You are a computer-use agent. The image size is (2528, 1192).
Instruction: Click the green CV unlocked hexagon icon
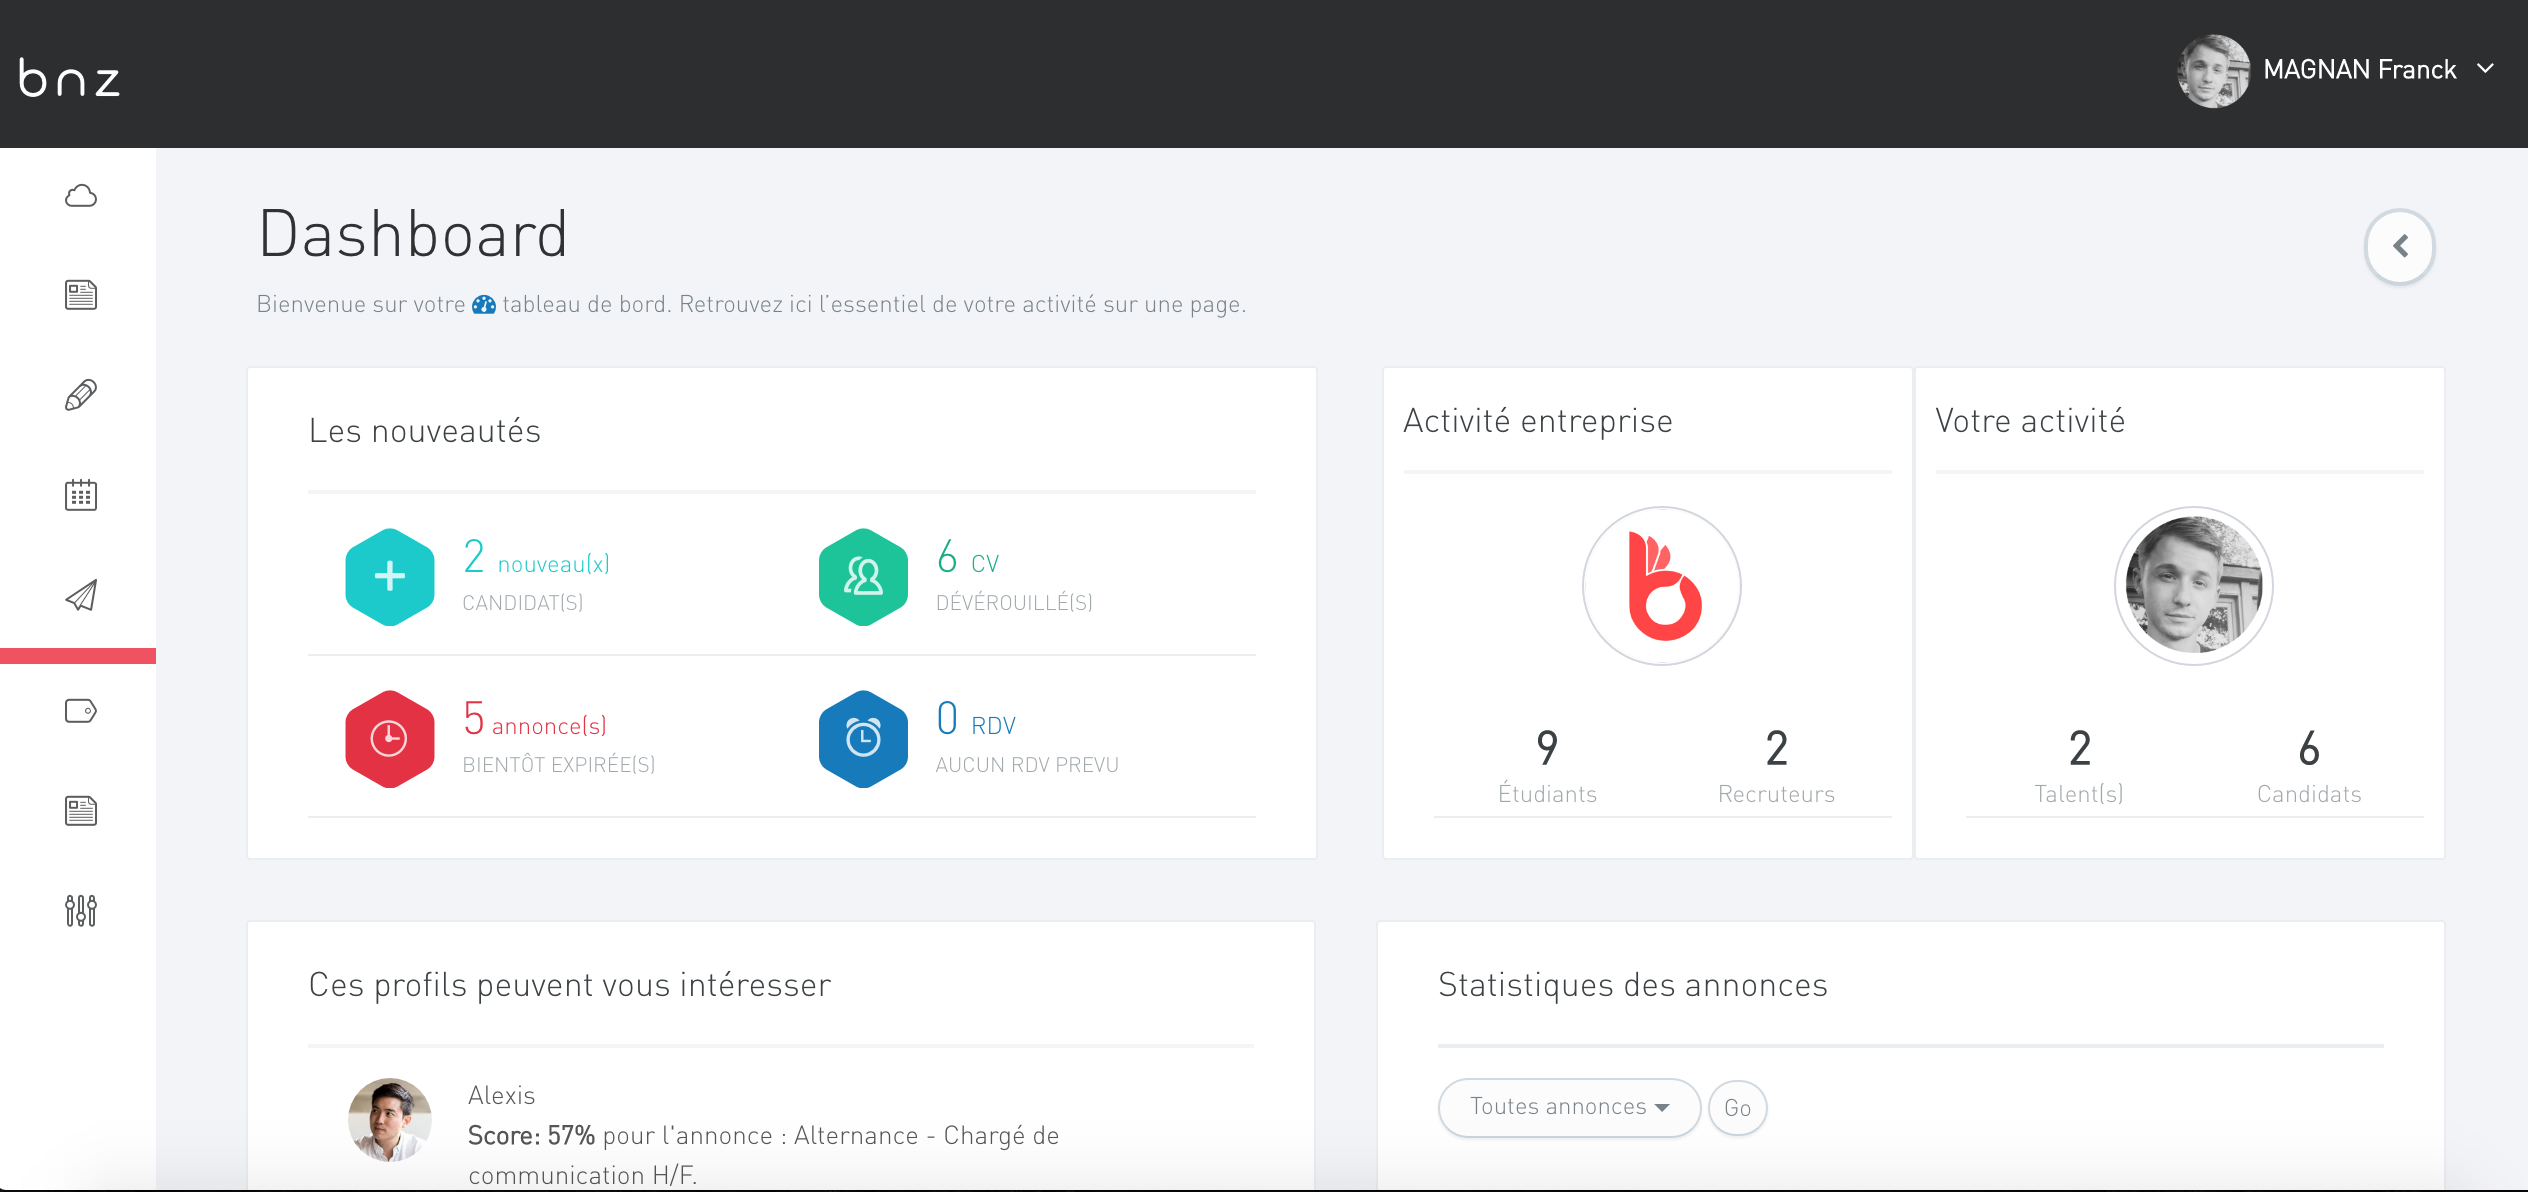pyautogui.click(x=863, y=577)
